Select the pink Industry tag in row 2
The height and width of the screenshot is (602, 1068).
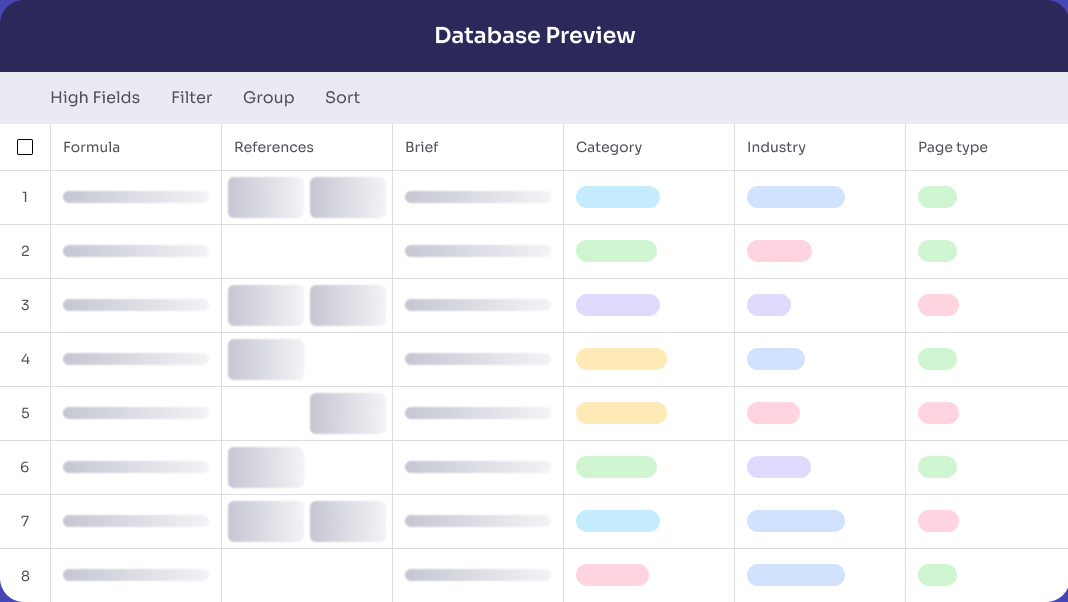pos(779,251)
